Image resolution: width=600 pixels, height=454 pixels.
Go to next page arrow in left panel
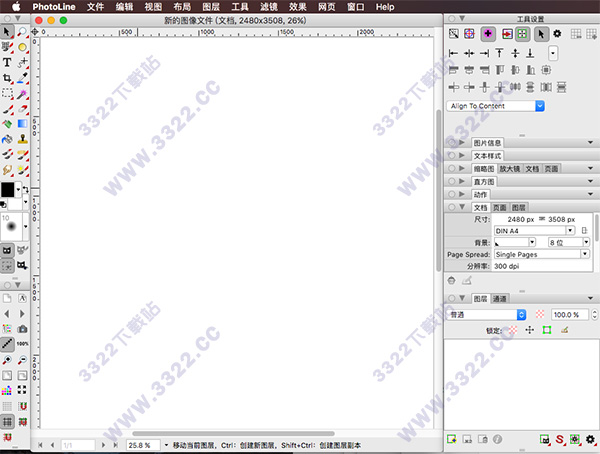[x=22, y=314]
